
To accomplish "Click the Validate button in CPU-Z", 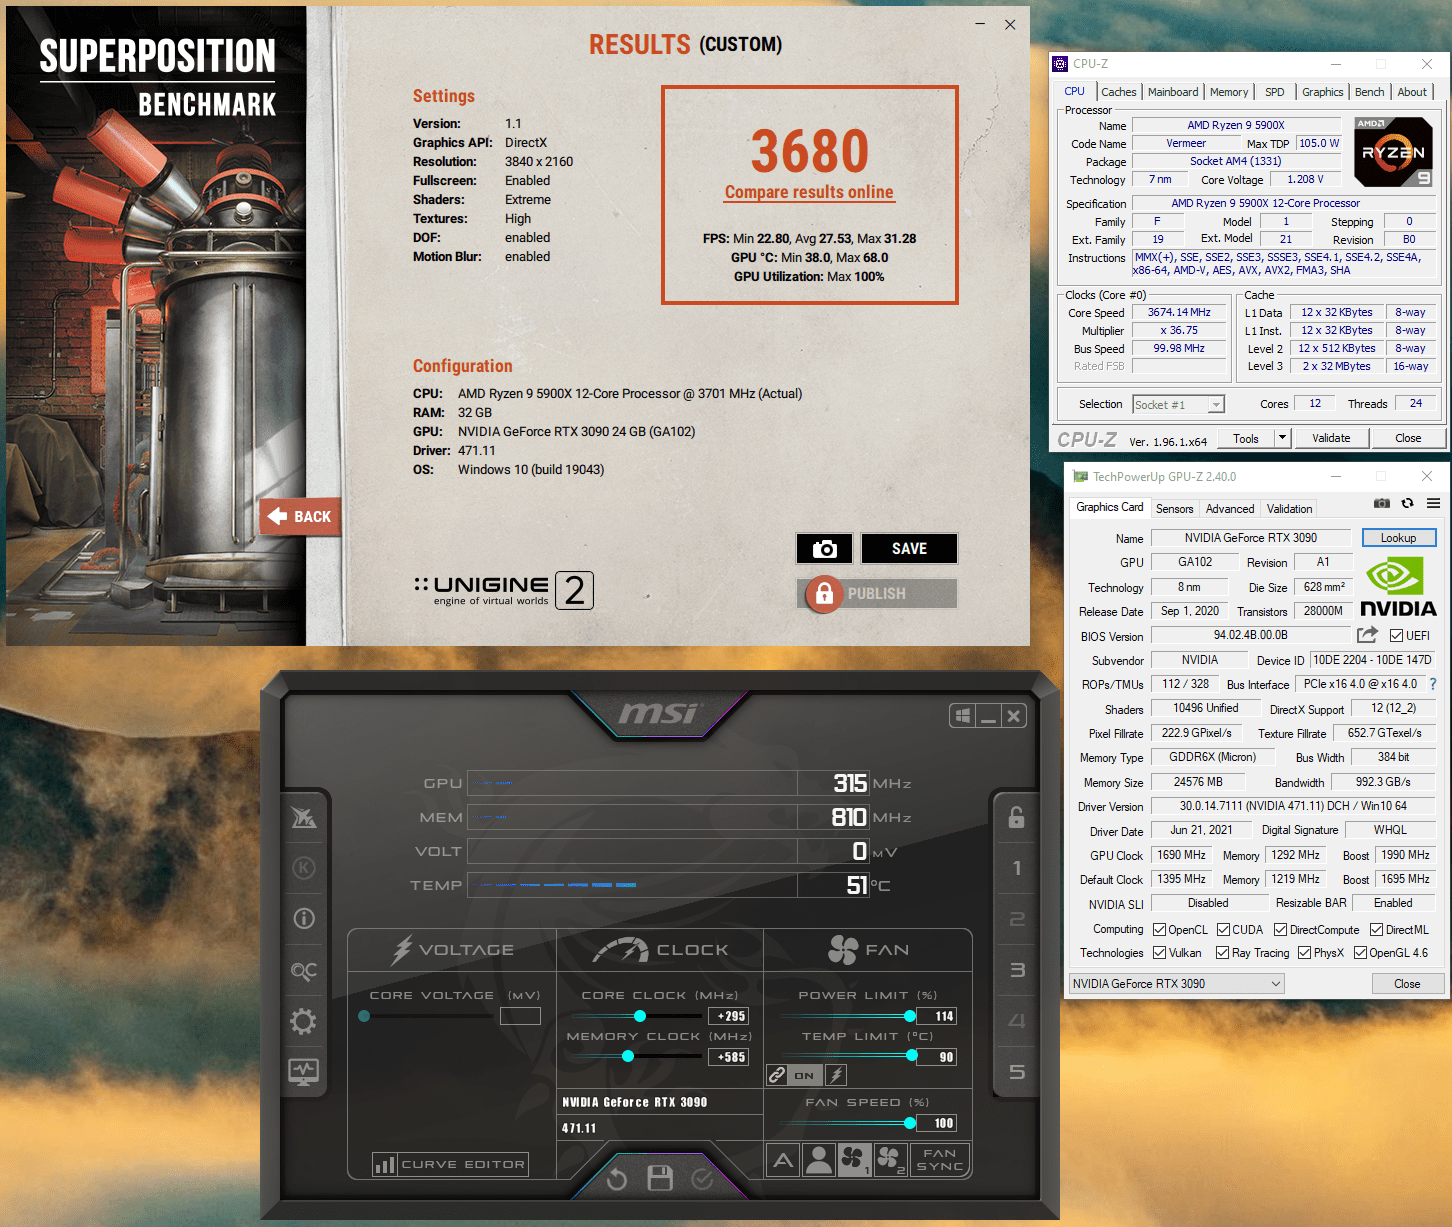I will click(x=1330, y=438).
